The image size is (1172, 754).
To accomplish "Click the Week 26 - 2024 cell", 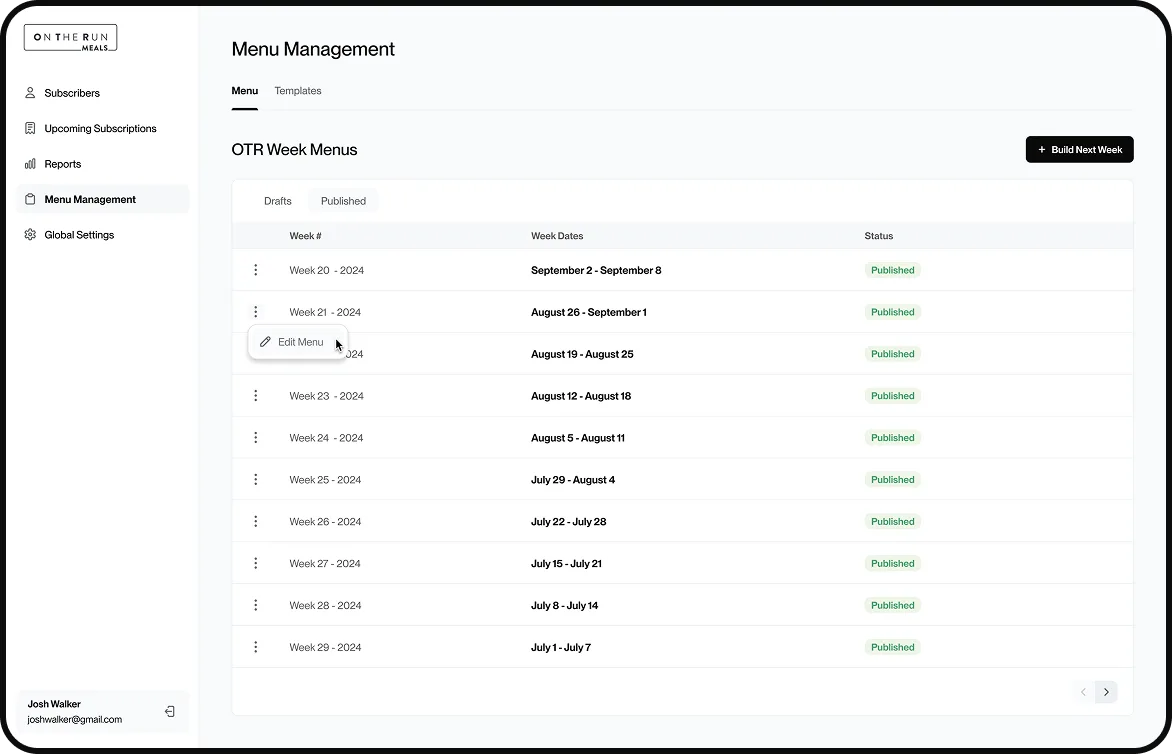I will [325, 522].
